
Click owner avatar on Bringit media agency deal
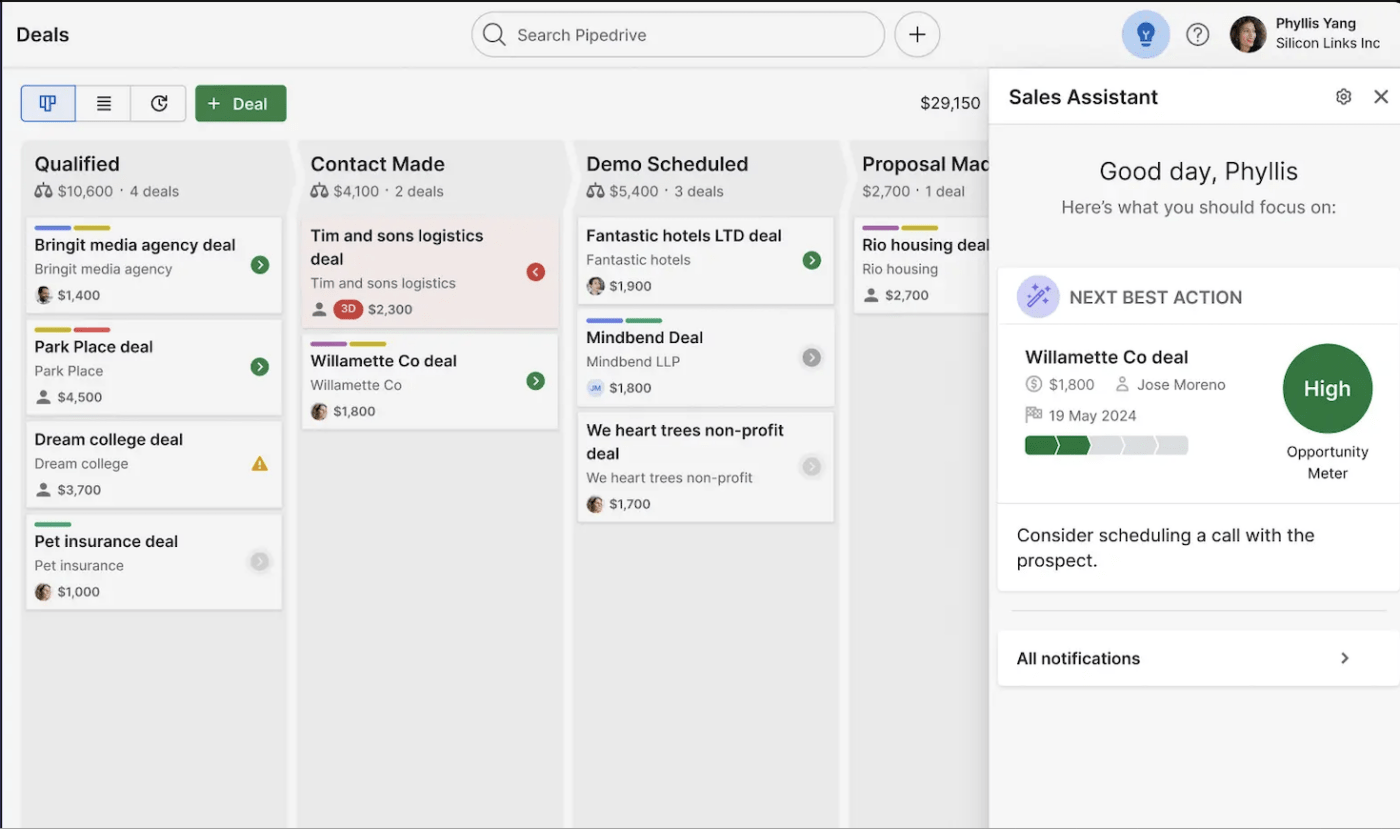43,295
